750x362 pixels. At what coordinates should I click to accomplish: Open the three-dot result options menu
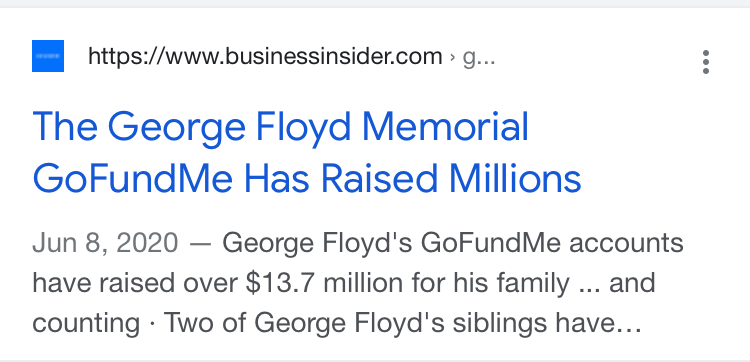point(706,62)
